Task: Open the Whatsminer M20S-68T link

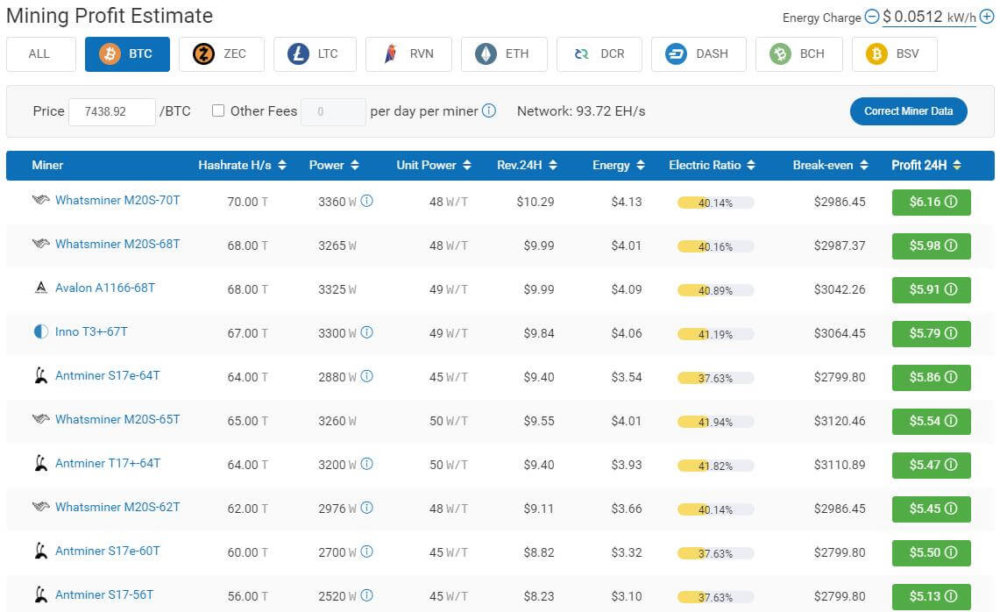Action: tap(117, 244)
